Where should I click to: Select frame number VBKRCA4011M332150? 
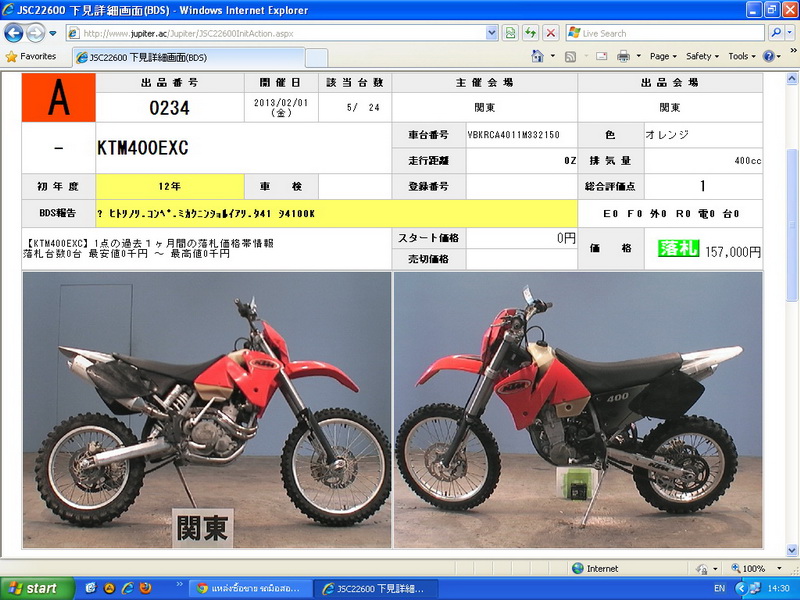tap(514, 135)
